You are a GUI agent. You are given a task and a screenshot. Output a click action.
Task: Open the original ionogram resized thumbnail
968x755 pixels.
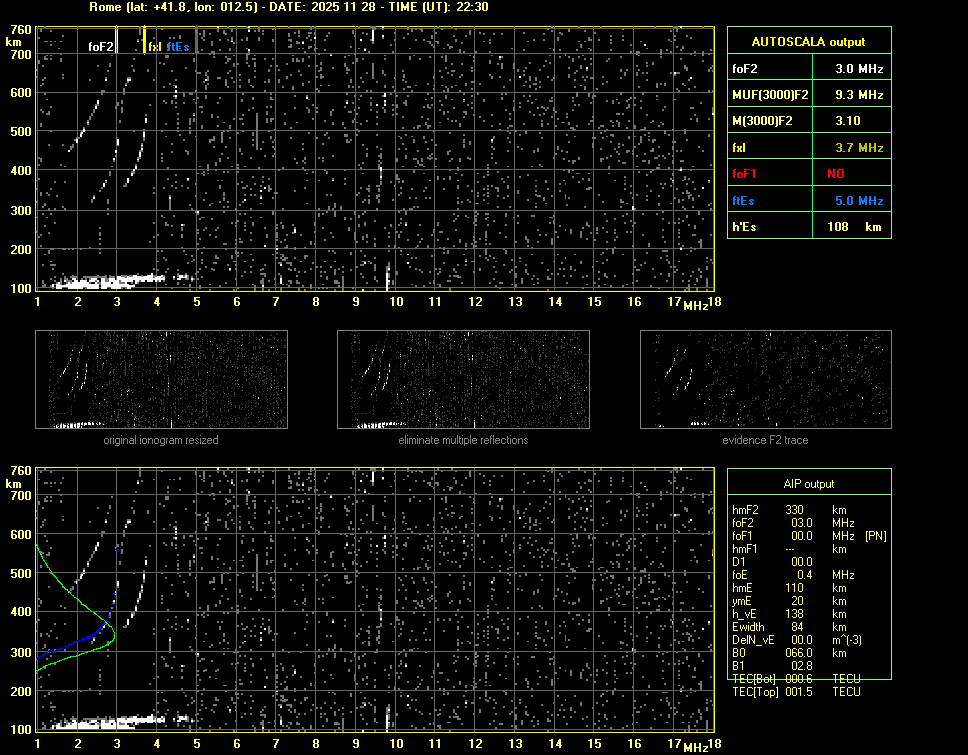point(161,379)
